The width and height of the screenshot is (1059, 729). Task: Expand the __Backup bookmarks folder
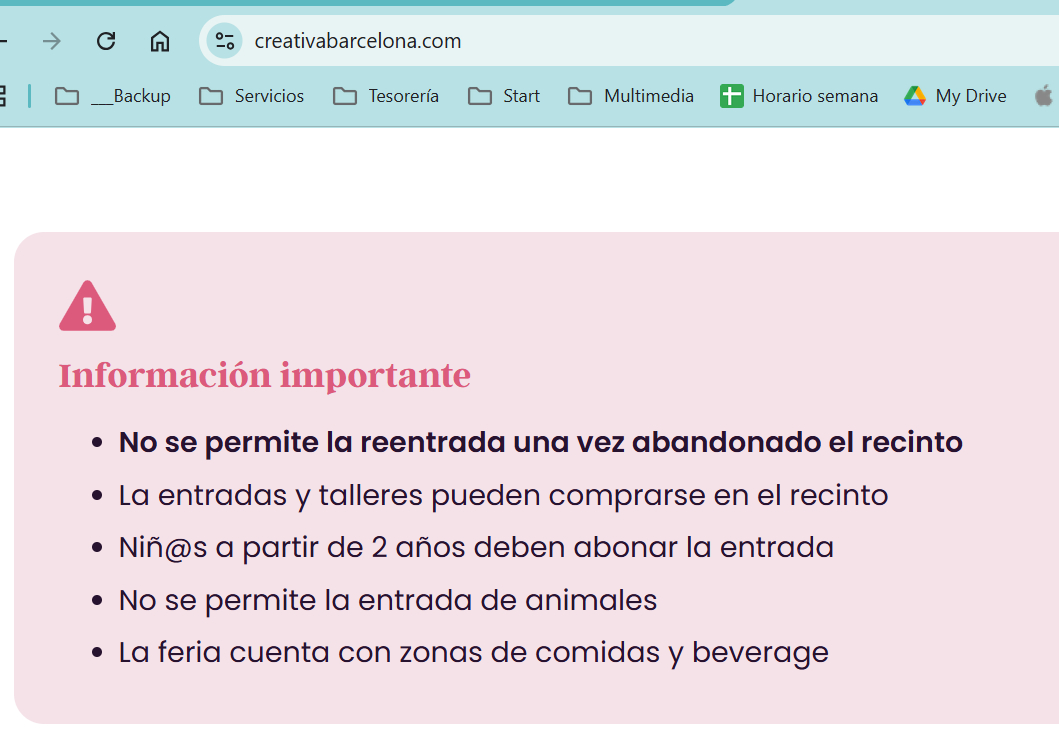(x=113, y=96)
